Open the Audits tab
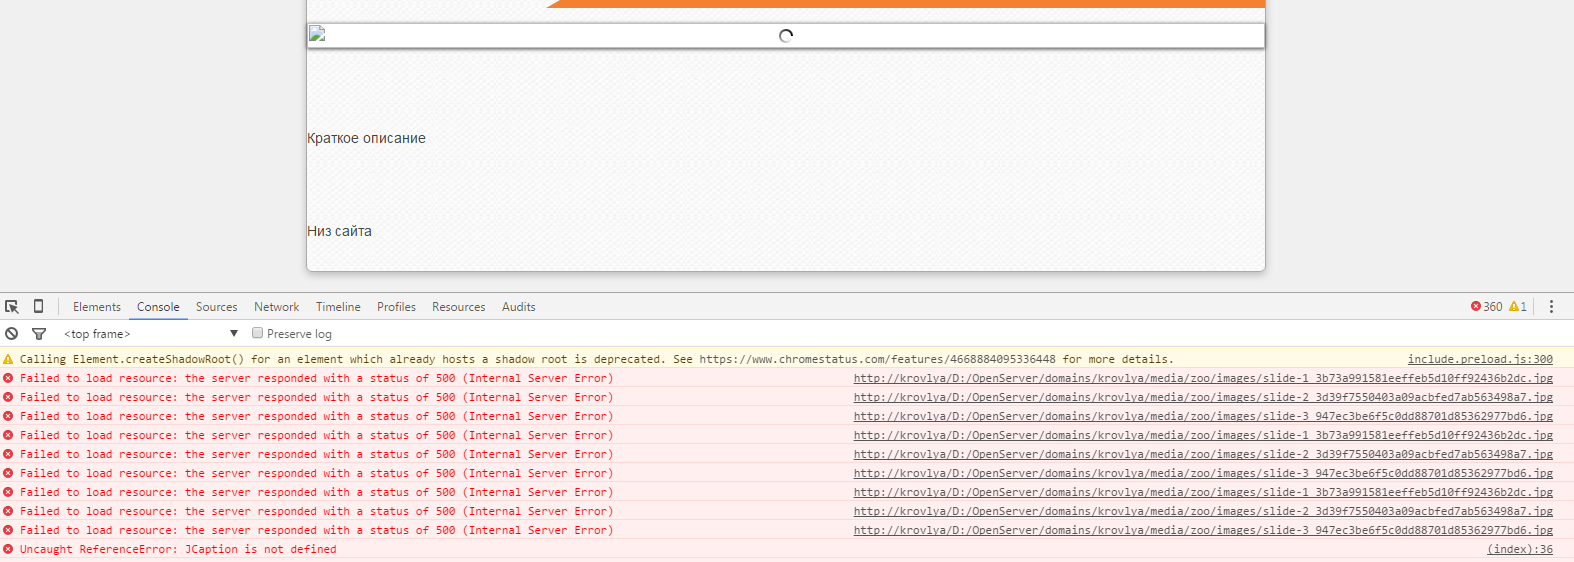Viewport: 1574px width, 562px height. point(518,307)
